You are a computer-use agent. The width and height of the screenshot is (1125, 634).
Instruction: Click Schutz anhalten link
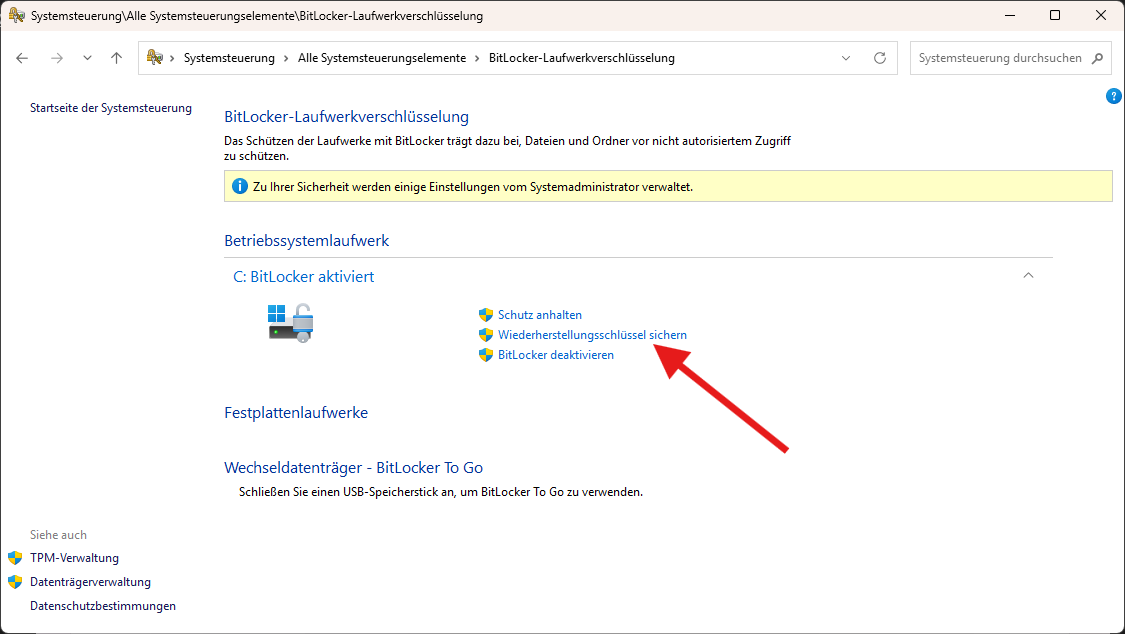click(540, 315)
